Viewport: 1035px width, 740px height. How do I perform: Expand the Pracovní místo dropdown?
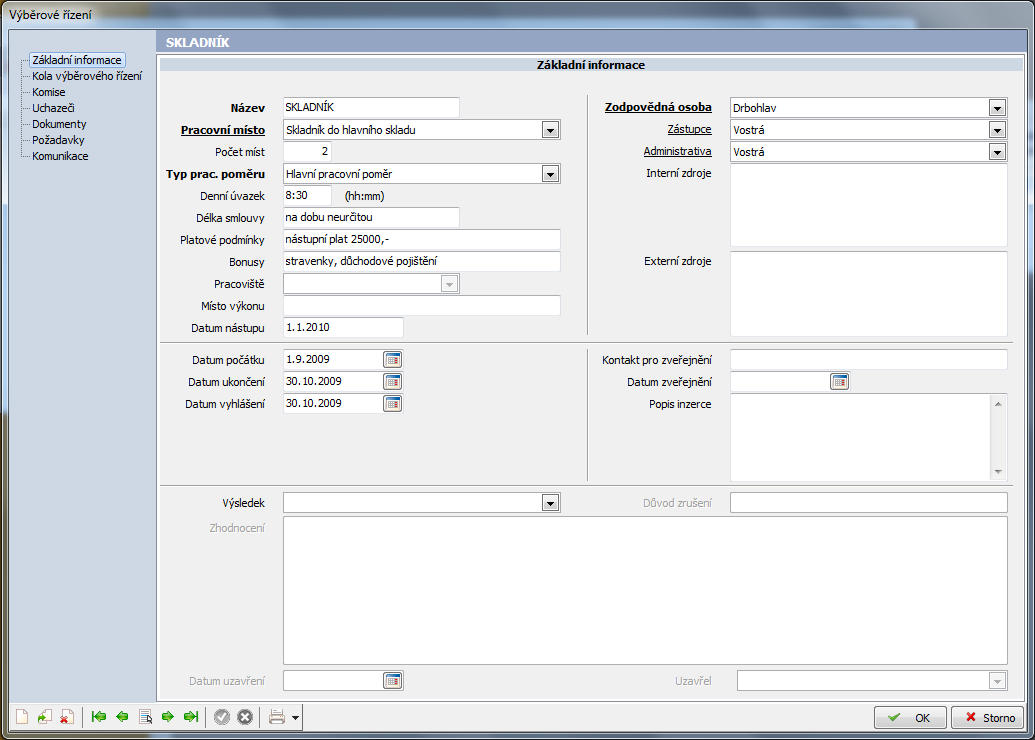tap(551, 130)
